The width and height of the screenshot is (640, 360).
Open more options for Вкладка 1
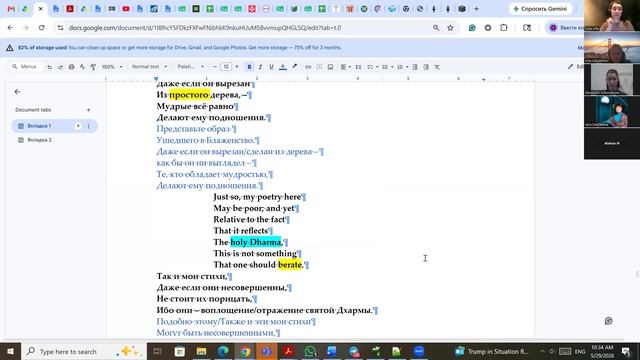tap(89, 126)
